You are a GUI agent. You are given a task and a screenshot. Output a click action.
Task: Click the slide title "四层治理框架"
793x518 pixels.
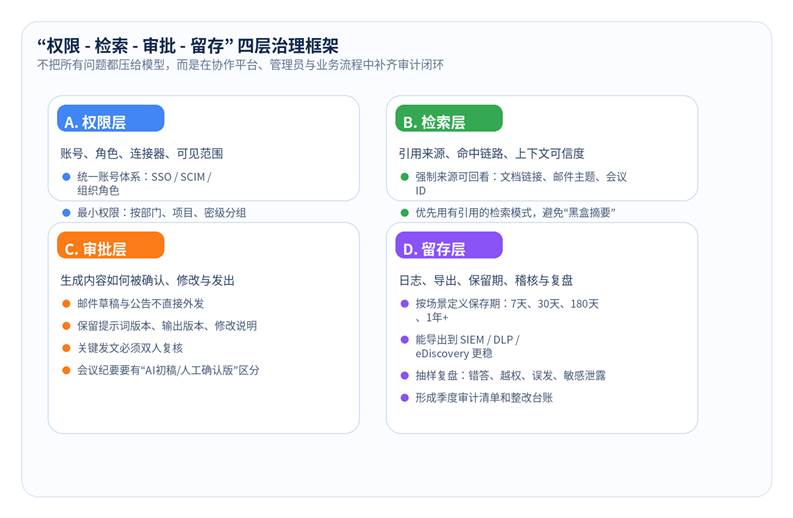pyautogui.click(x=188, y=45)
